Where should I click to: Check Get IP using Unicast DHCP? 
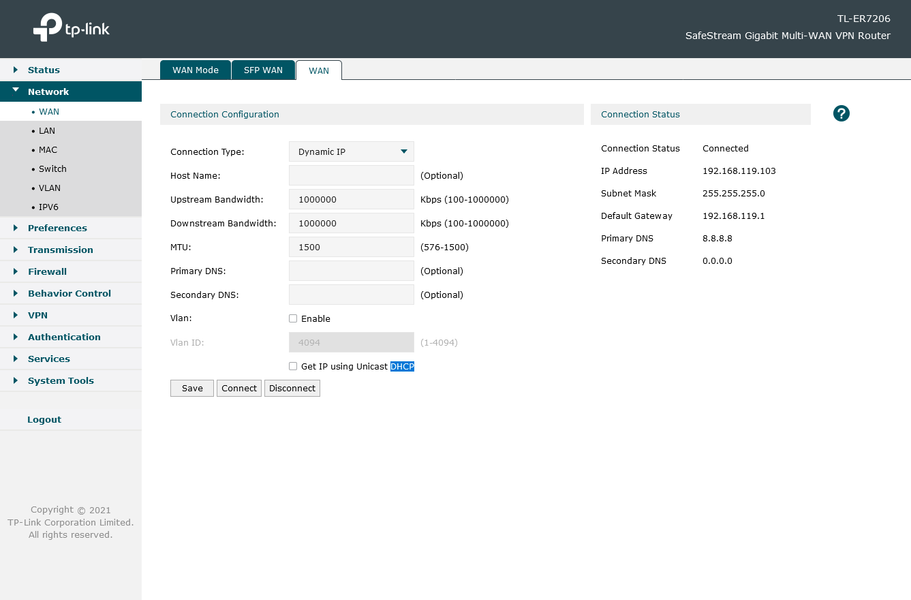click(x=293, y=366)
